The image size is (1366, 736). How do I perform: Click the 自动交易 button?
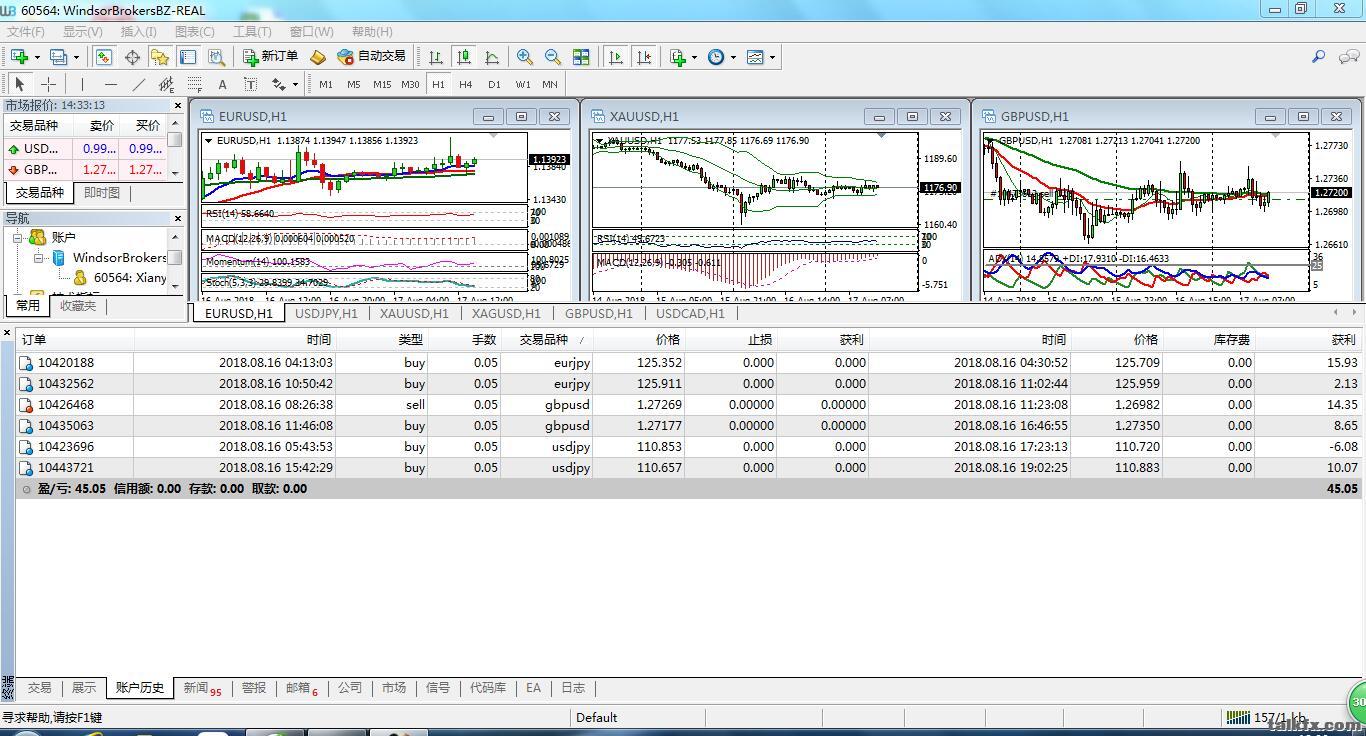pos(371,57)
